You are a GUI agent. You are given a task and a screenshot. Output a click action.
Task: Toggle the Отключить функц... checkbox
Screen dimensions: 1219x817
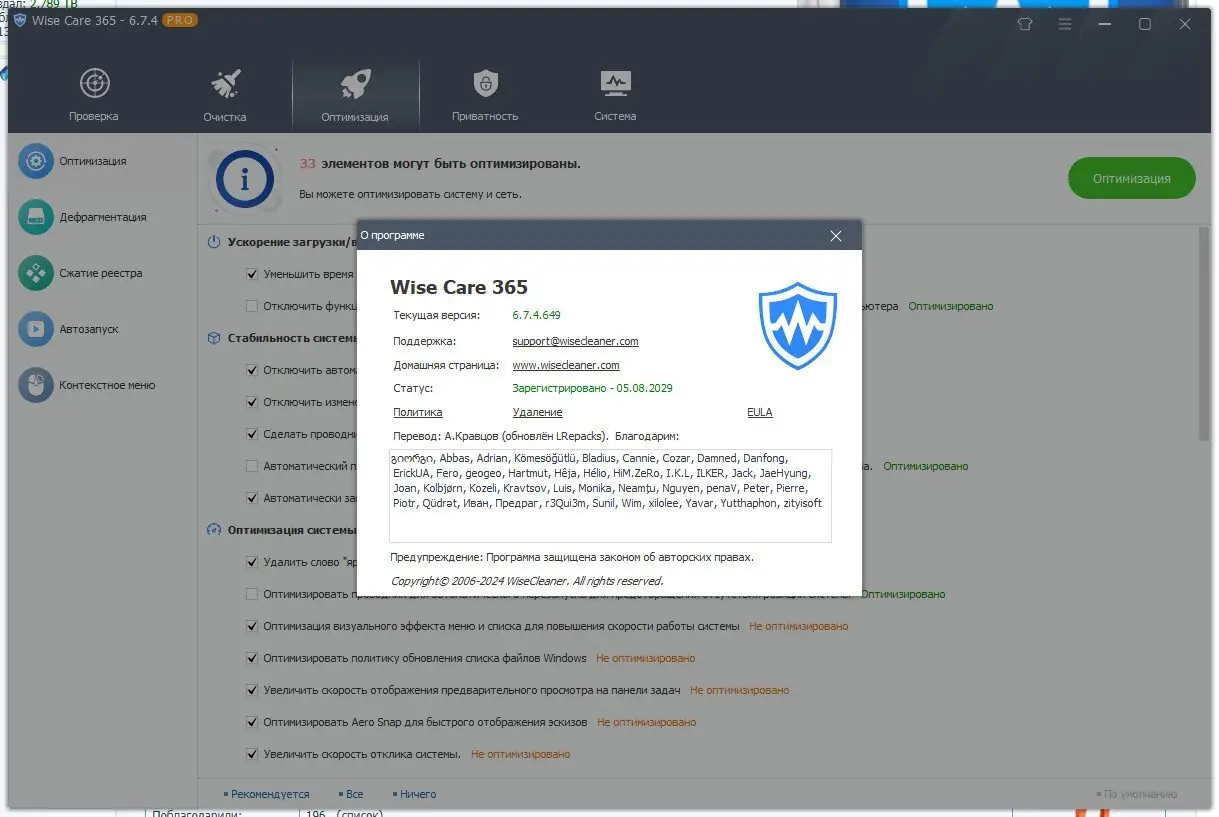(252, 306)
